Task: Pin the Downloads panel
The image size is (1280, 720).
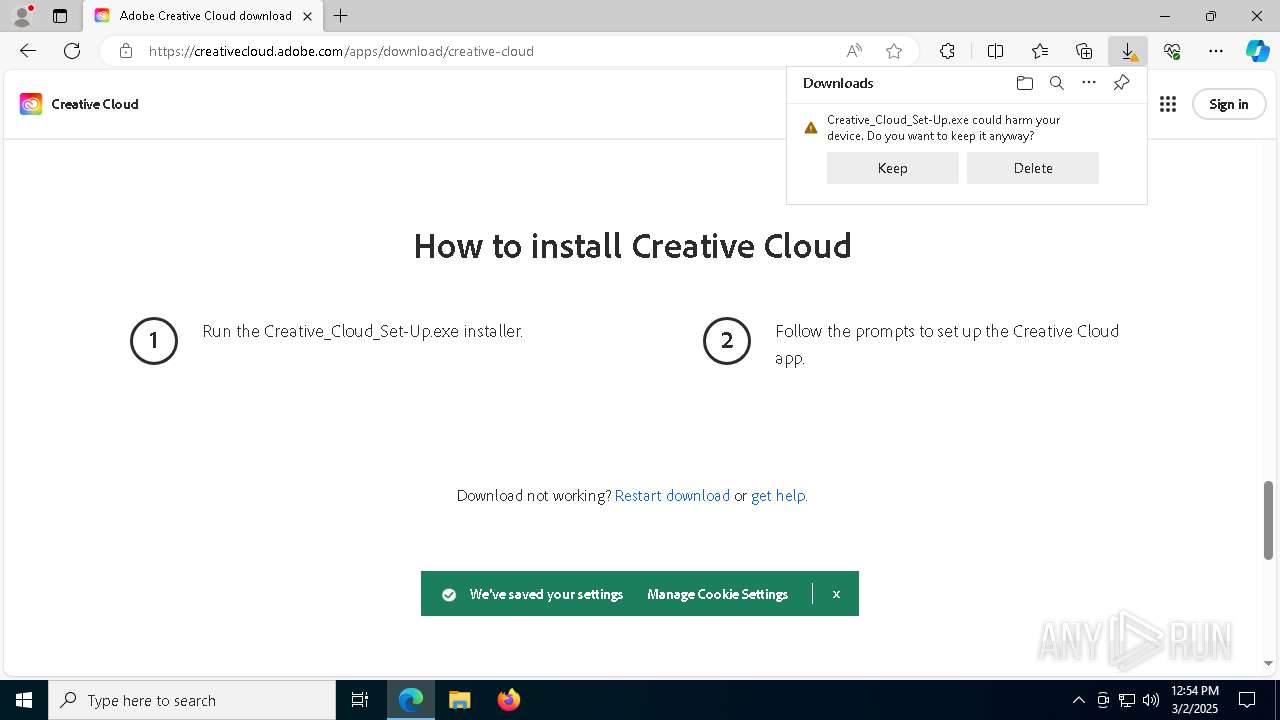Action: pyautogui.click(x=1121, y=83)
